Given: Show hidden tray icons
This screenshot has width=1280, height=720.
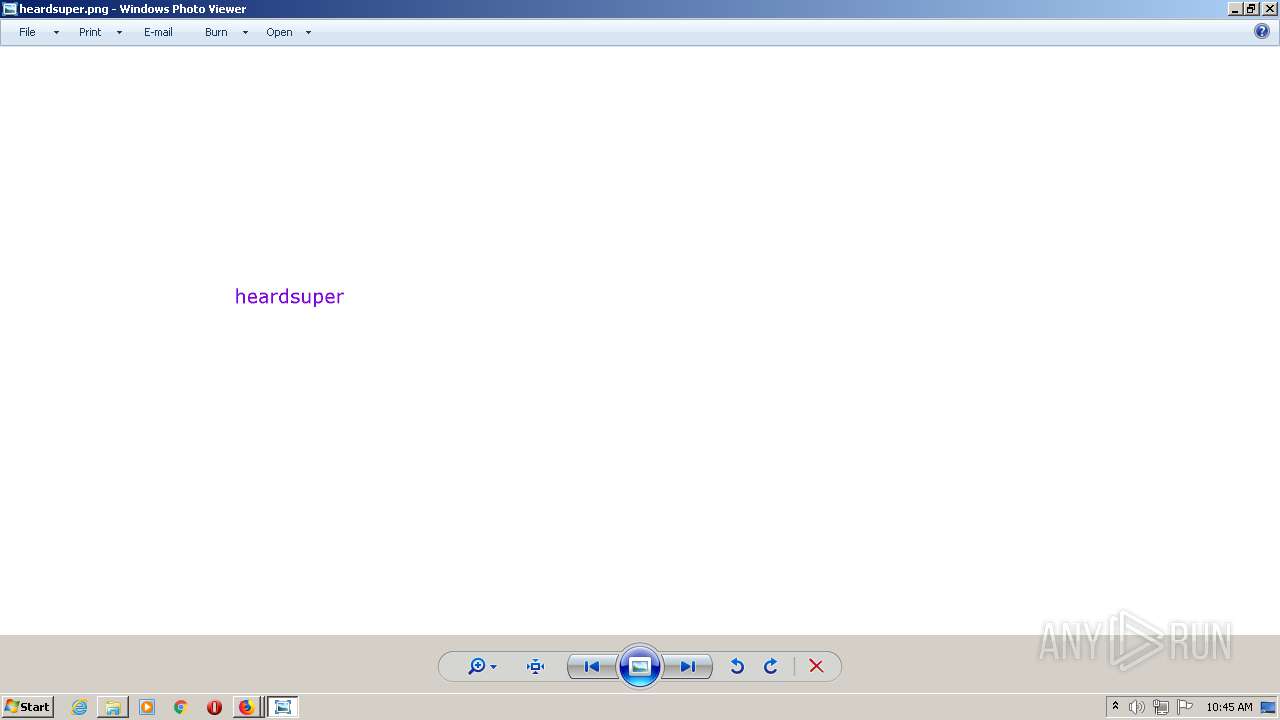Looking at the screenshot, I should point(1116,707).
